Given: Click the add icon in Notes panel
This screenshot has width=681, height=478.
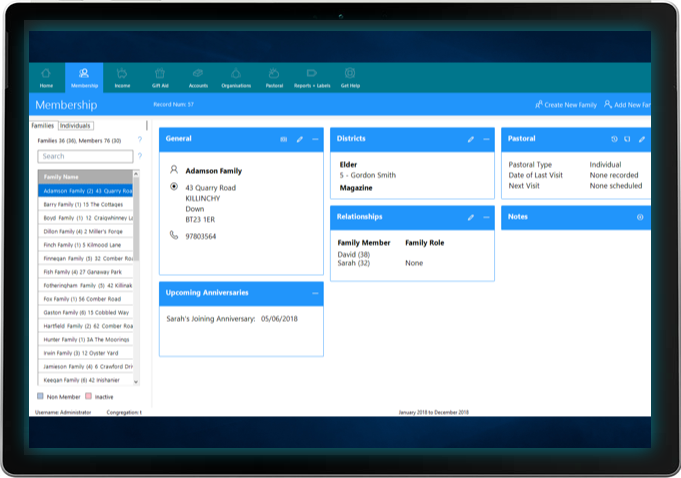Looking at the screenshot, I should [x=640, y=217].
